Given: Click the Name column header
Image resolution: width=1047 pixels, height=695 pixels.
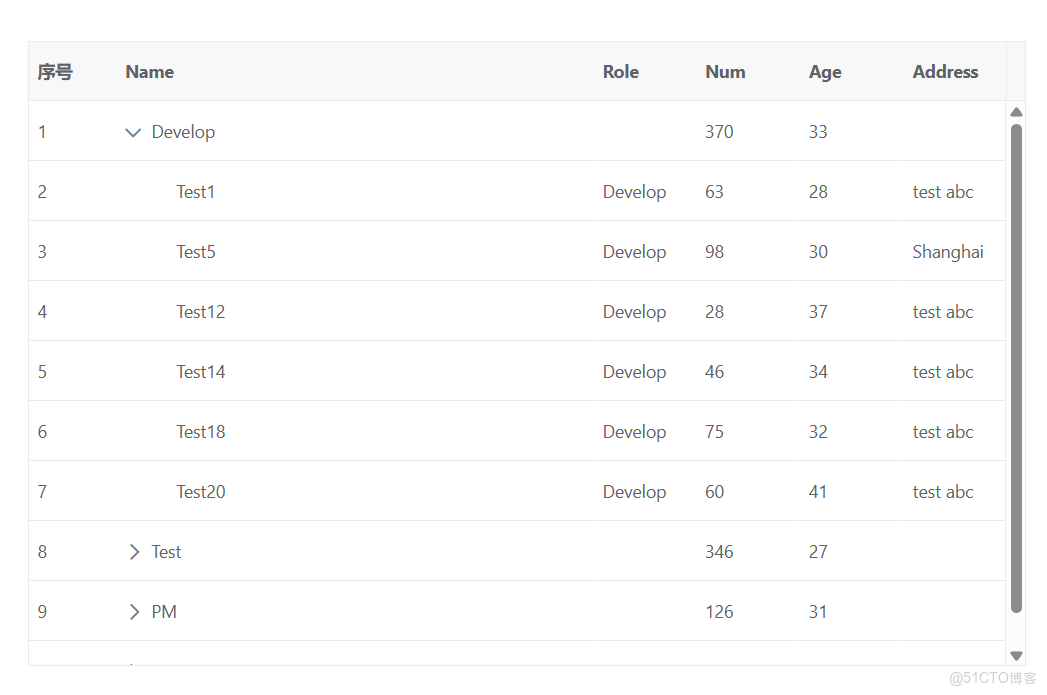Looking at the screenshot, I should [x=150, y=72].
